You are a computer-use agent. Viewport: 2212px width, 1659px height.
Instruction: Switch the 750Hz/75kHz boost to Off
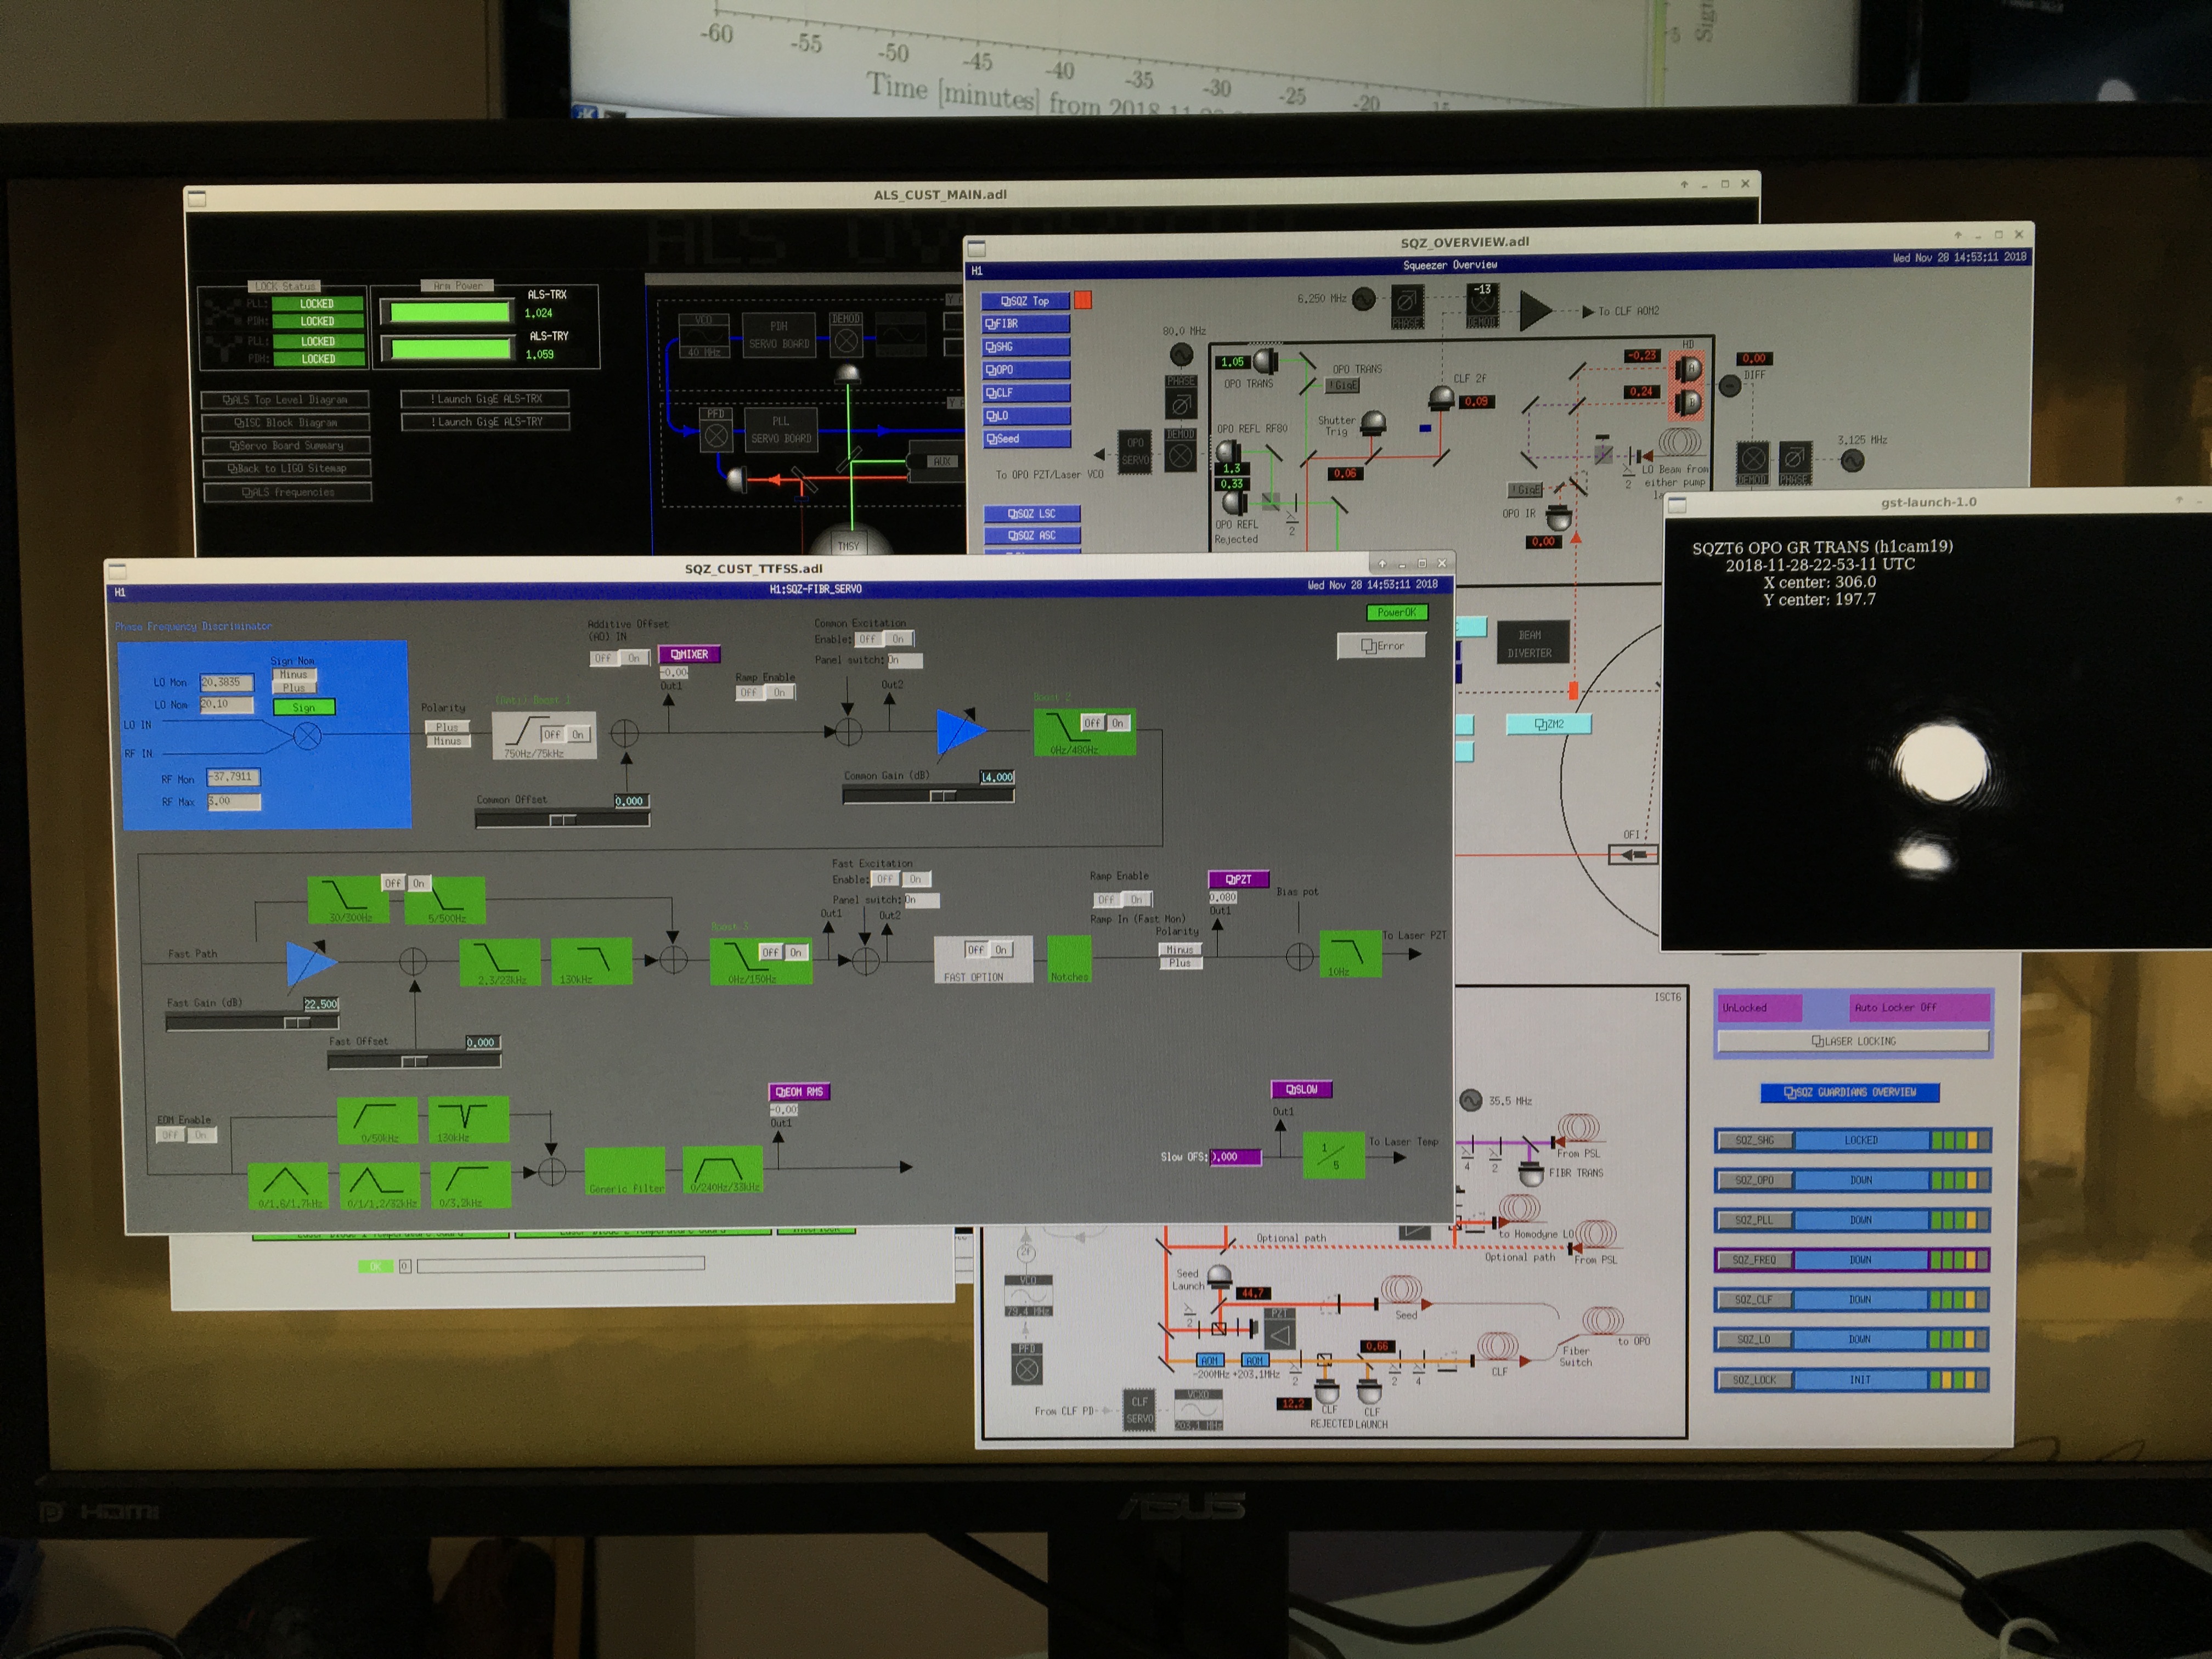(x=552, y=734)
